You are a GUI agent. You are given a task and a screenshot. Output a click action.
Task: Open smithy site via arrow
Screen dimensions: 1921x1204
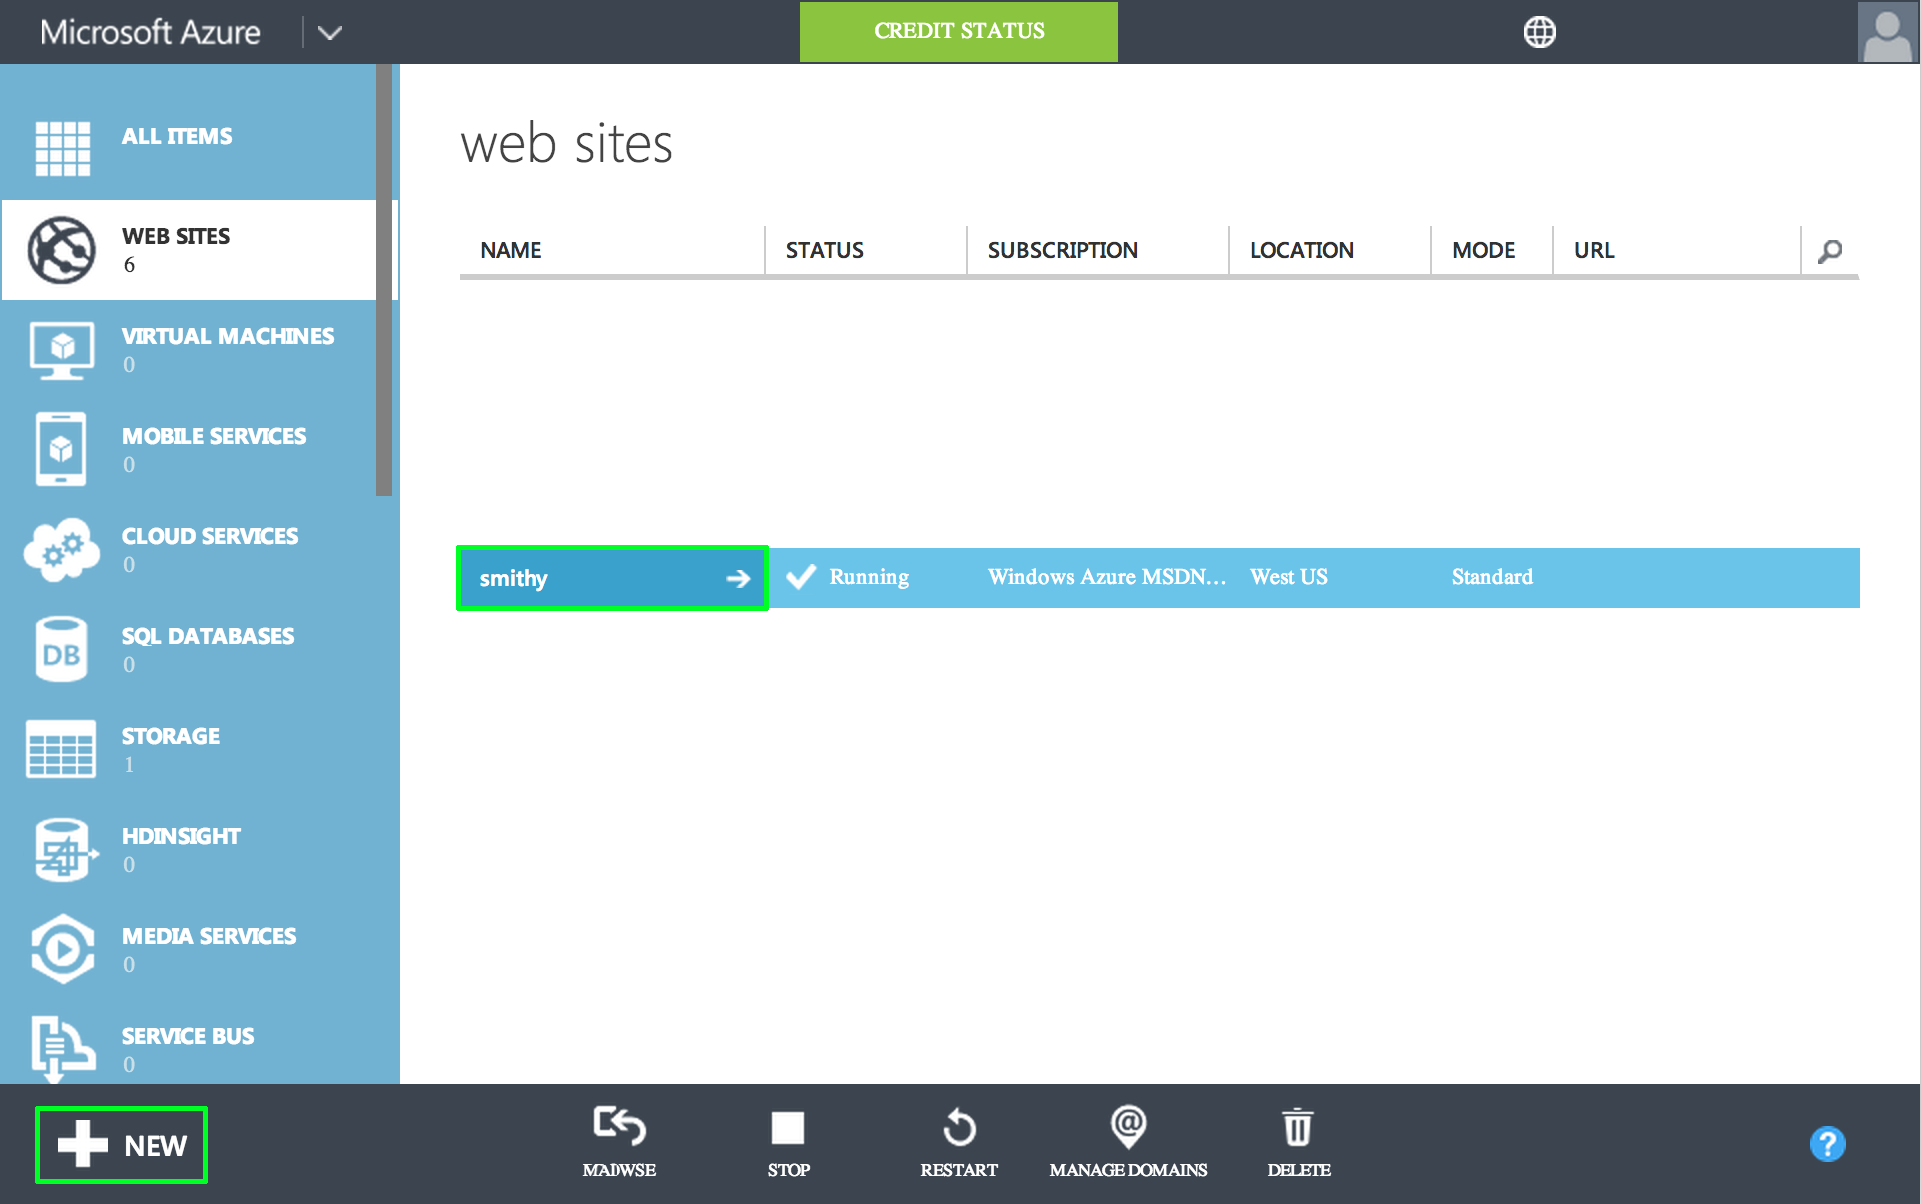point(738,578)
